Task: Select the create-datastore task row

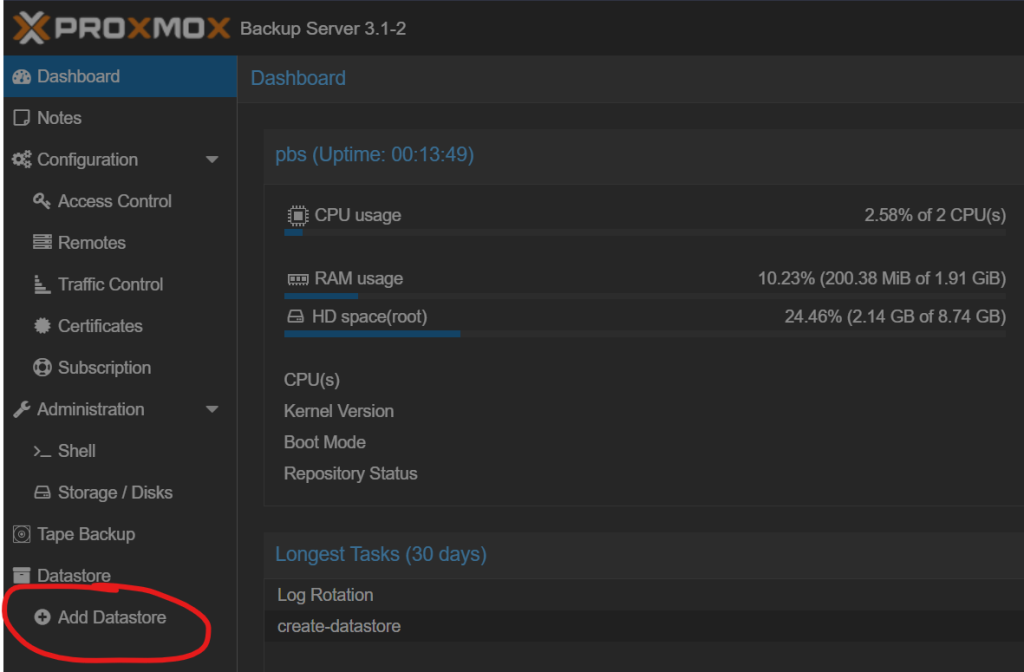Action: pyautogui.click(x=644, y=626)
